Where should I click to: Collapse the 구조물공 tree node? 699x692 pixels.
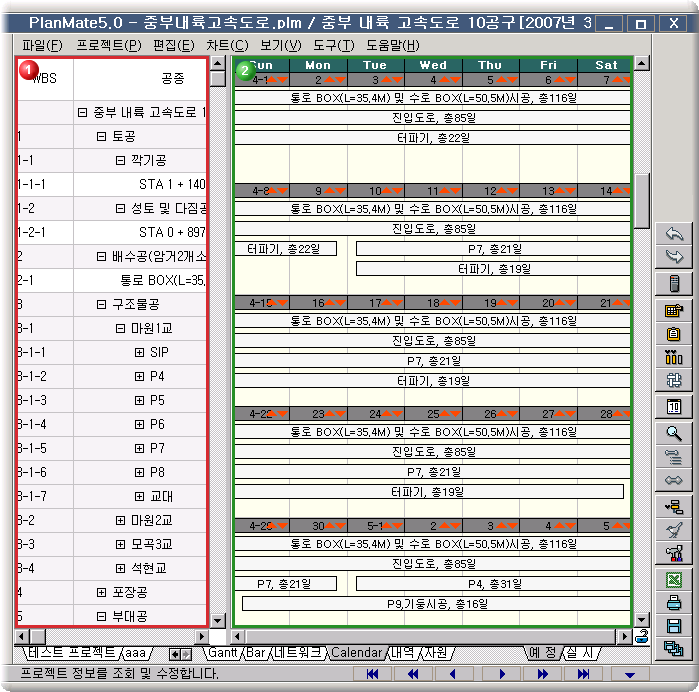click(x=101, y=304)
